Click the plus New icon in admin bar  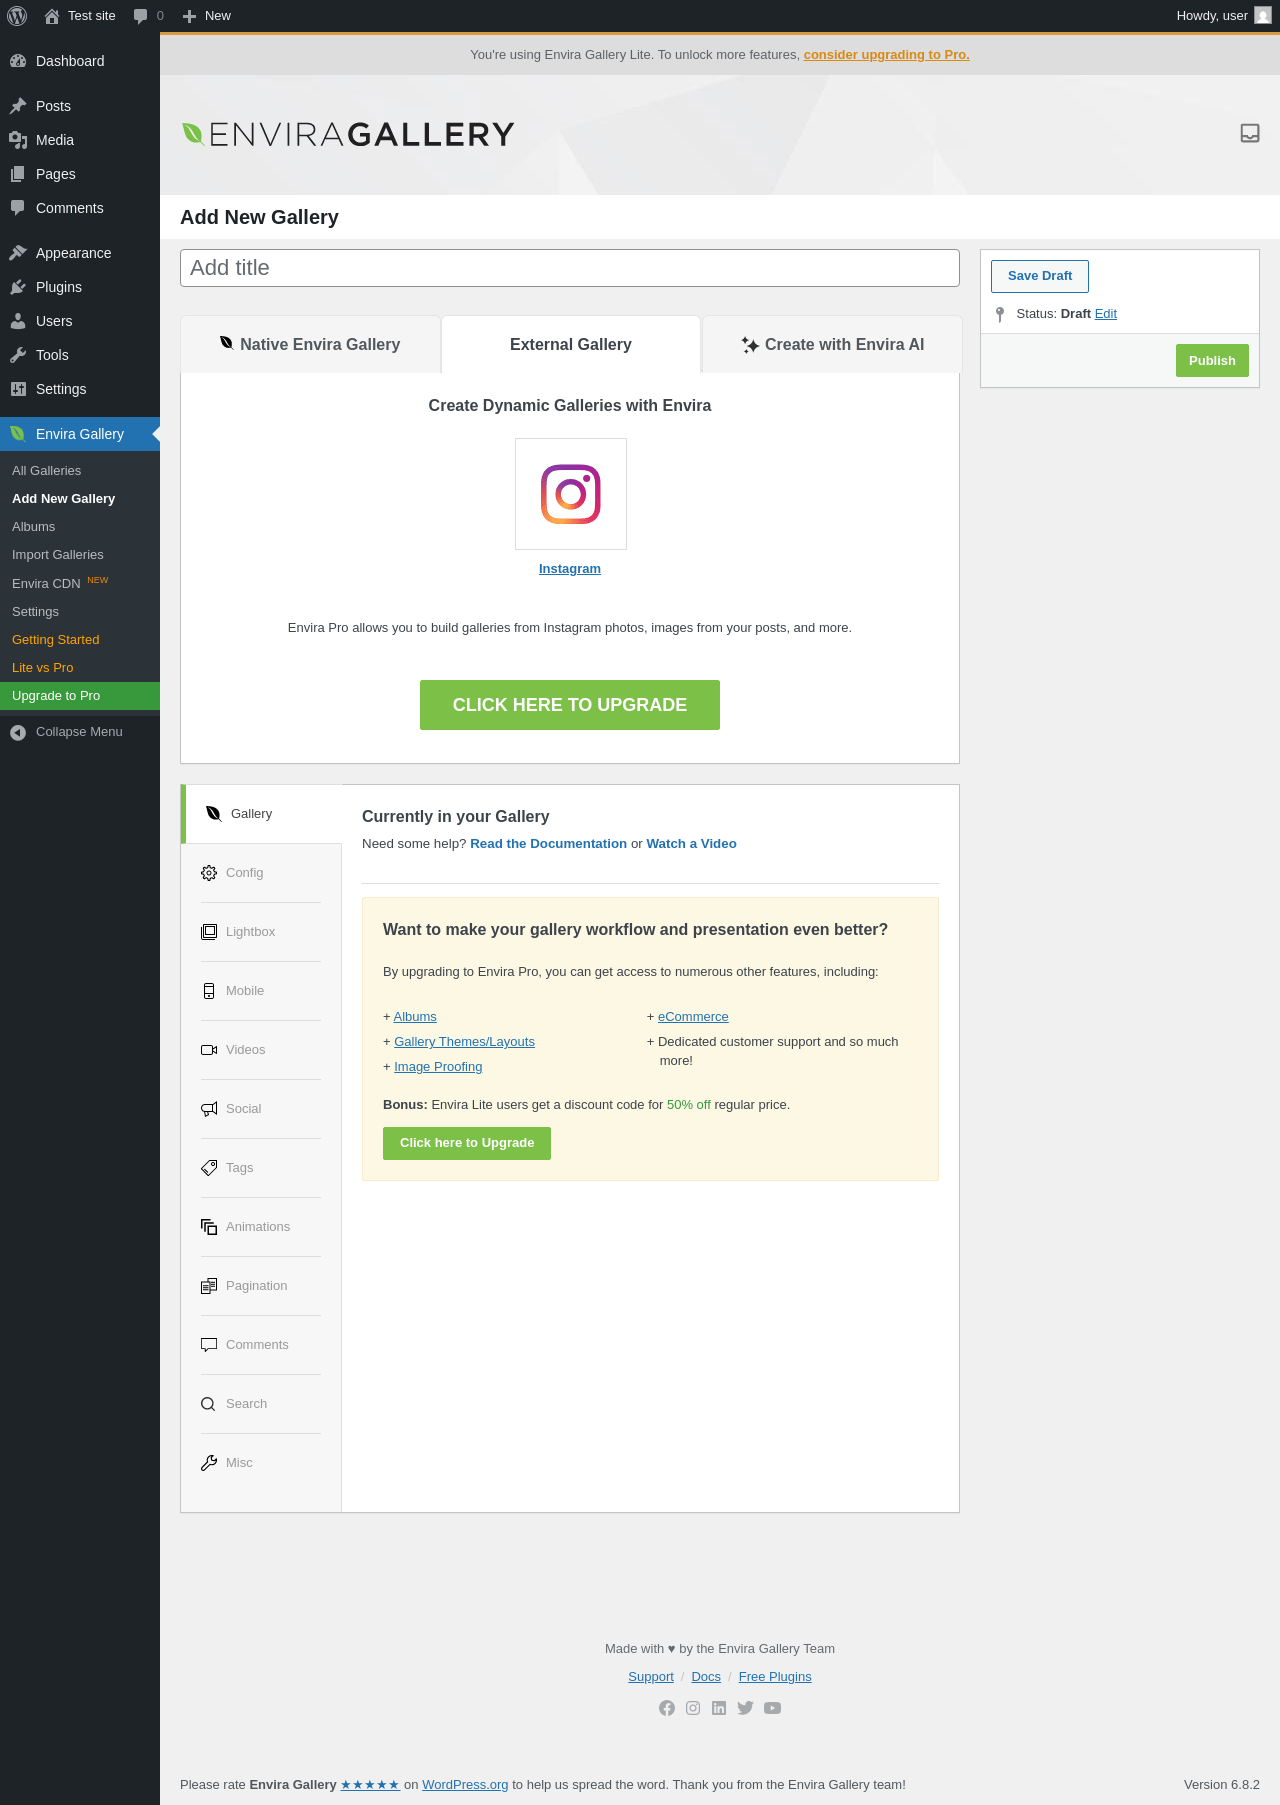tap(189, 16)
